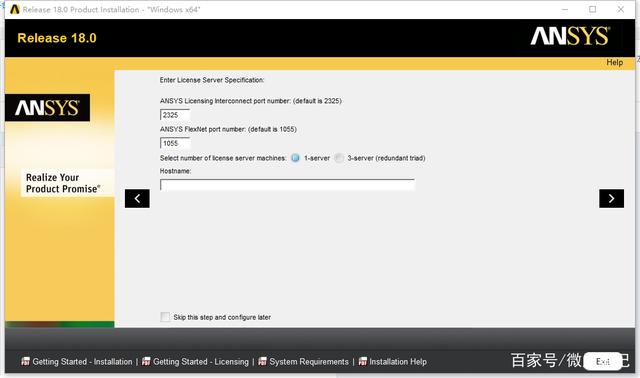The height and width of the screenshot is (378, 640).
Task: Close the Product Installation window
Action: point(620,9)
